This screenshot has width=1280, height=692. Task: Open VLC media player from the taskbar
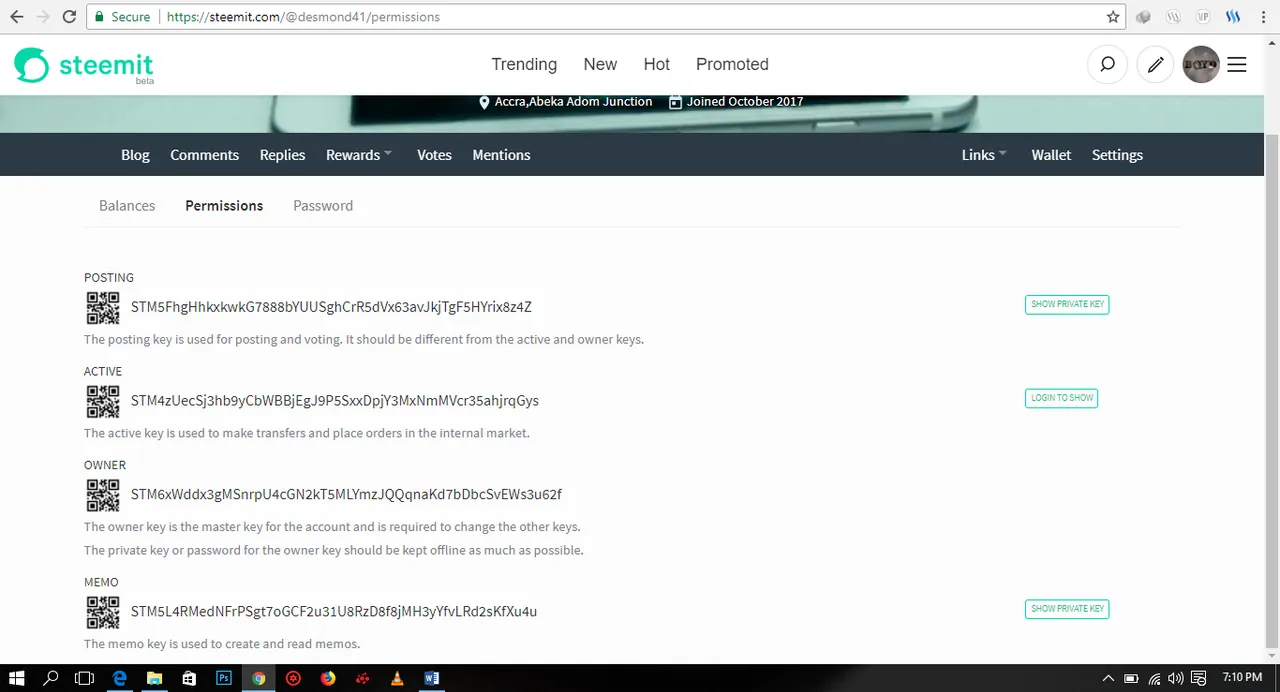397,678
